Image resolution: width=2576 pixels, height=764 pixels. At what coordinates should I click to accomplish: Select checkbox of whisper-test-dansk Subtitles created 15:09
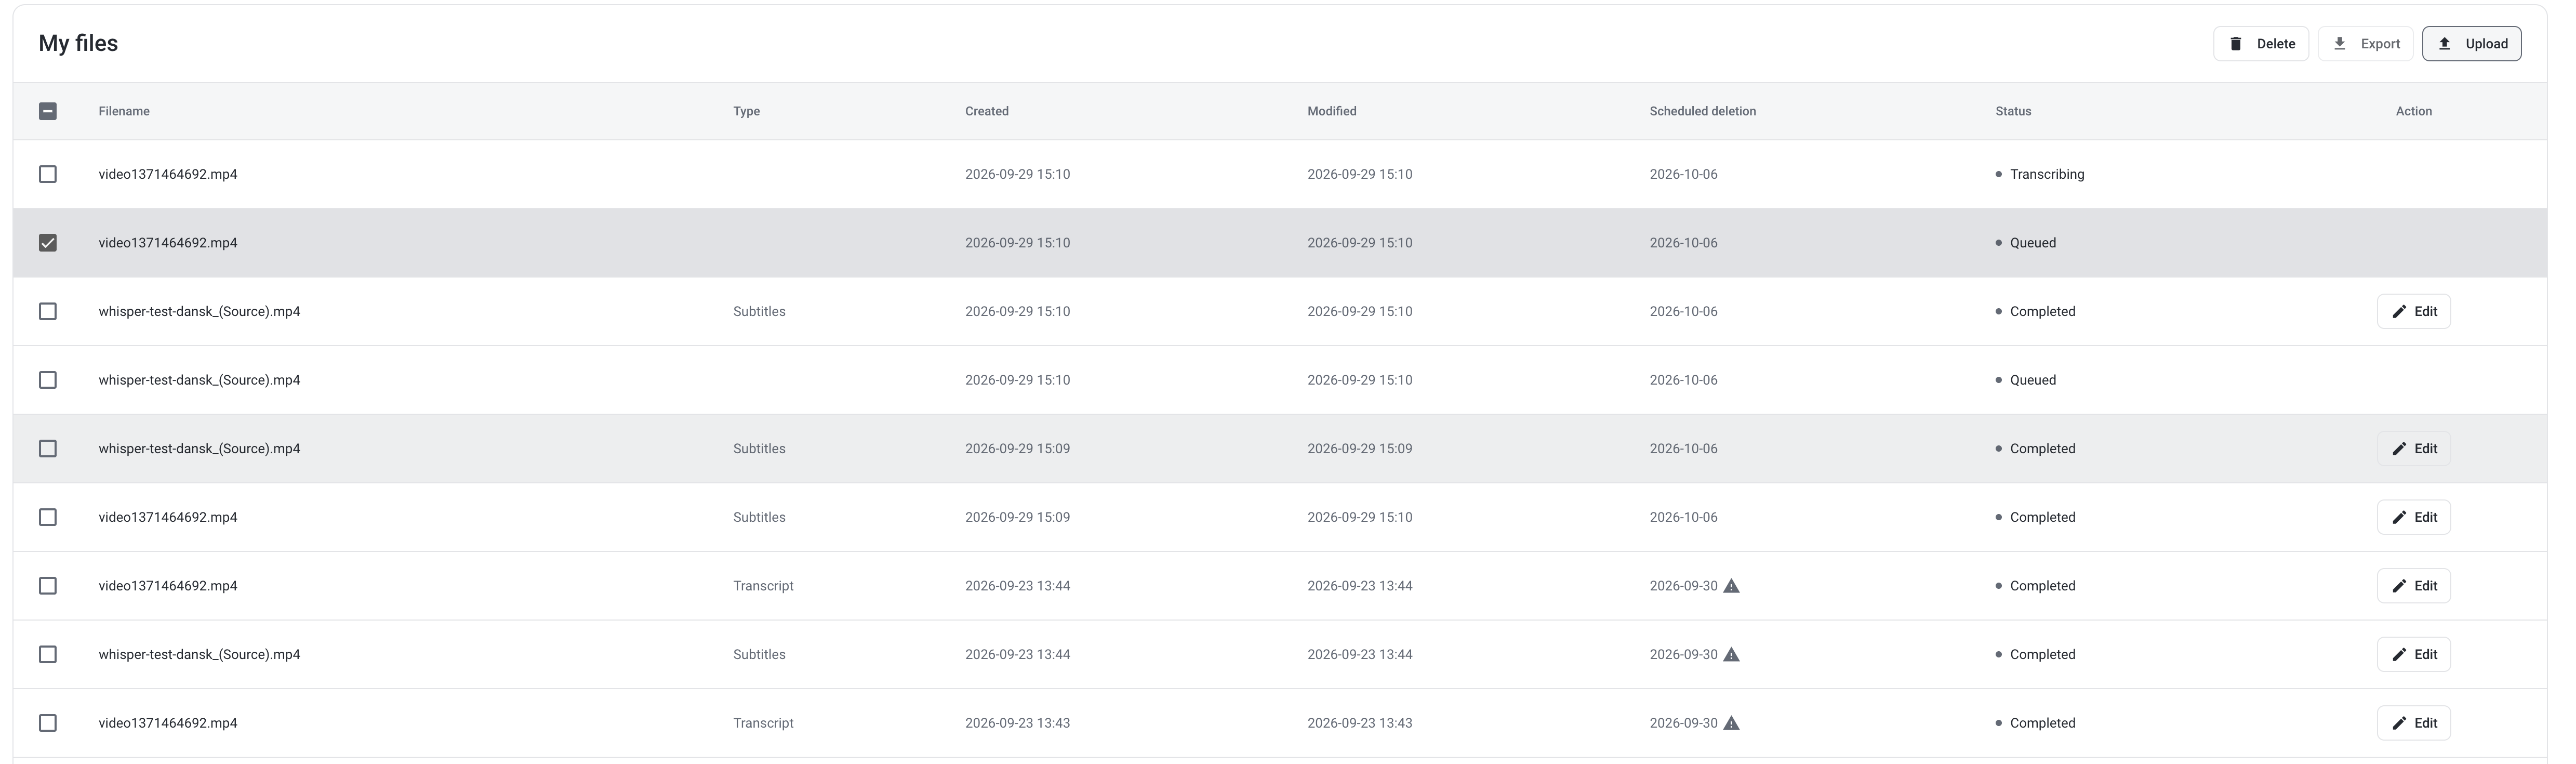[48, 449]
